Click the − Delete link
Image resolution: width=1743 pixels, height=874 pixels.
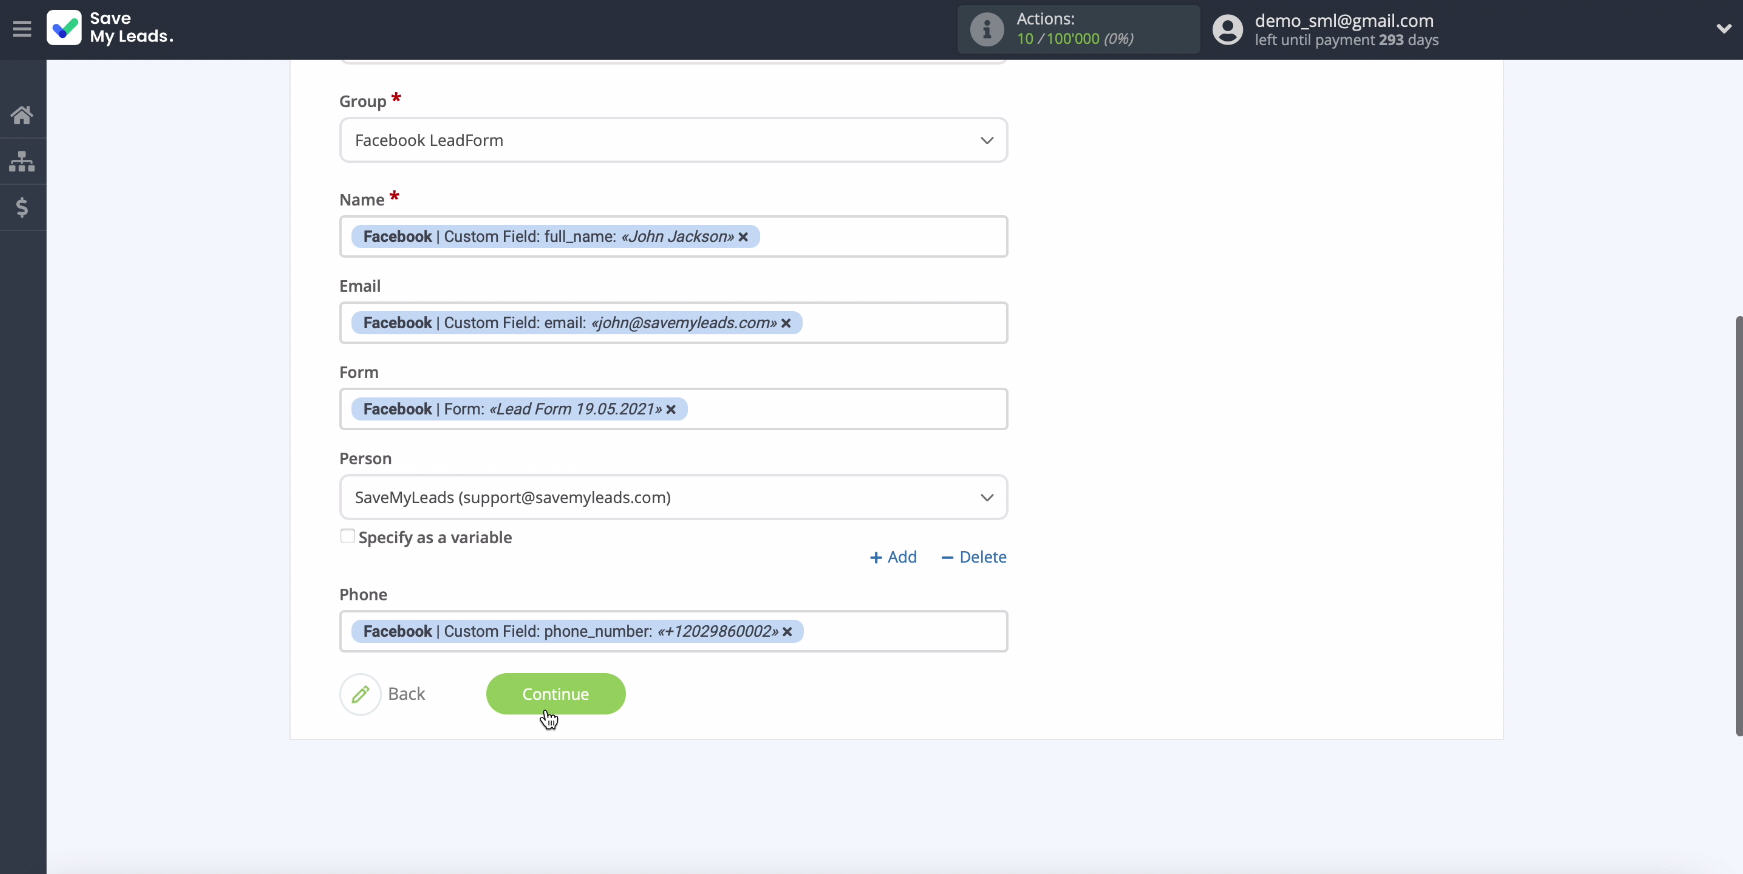coord(973,557)
